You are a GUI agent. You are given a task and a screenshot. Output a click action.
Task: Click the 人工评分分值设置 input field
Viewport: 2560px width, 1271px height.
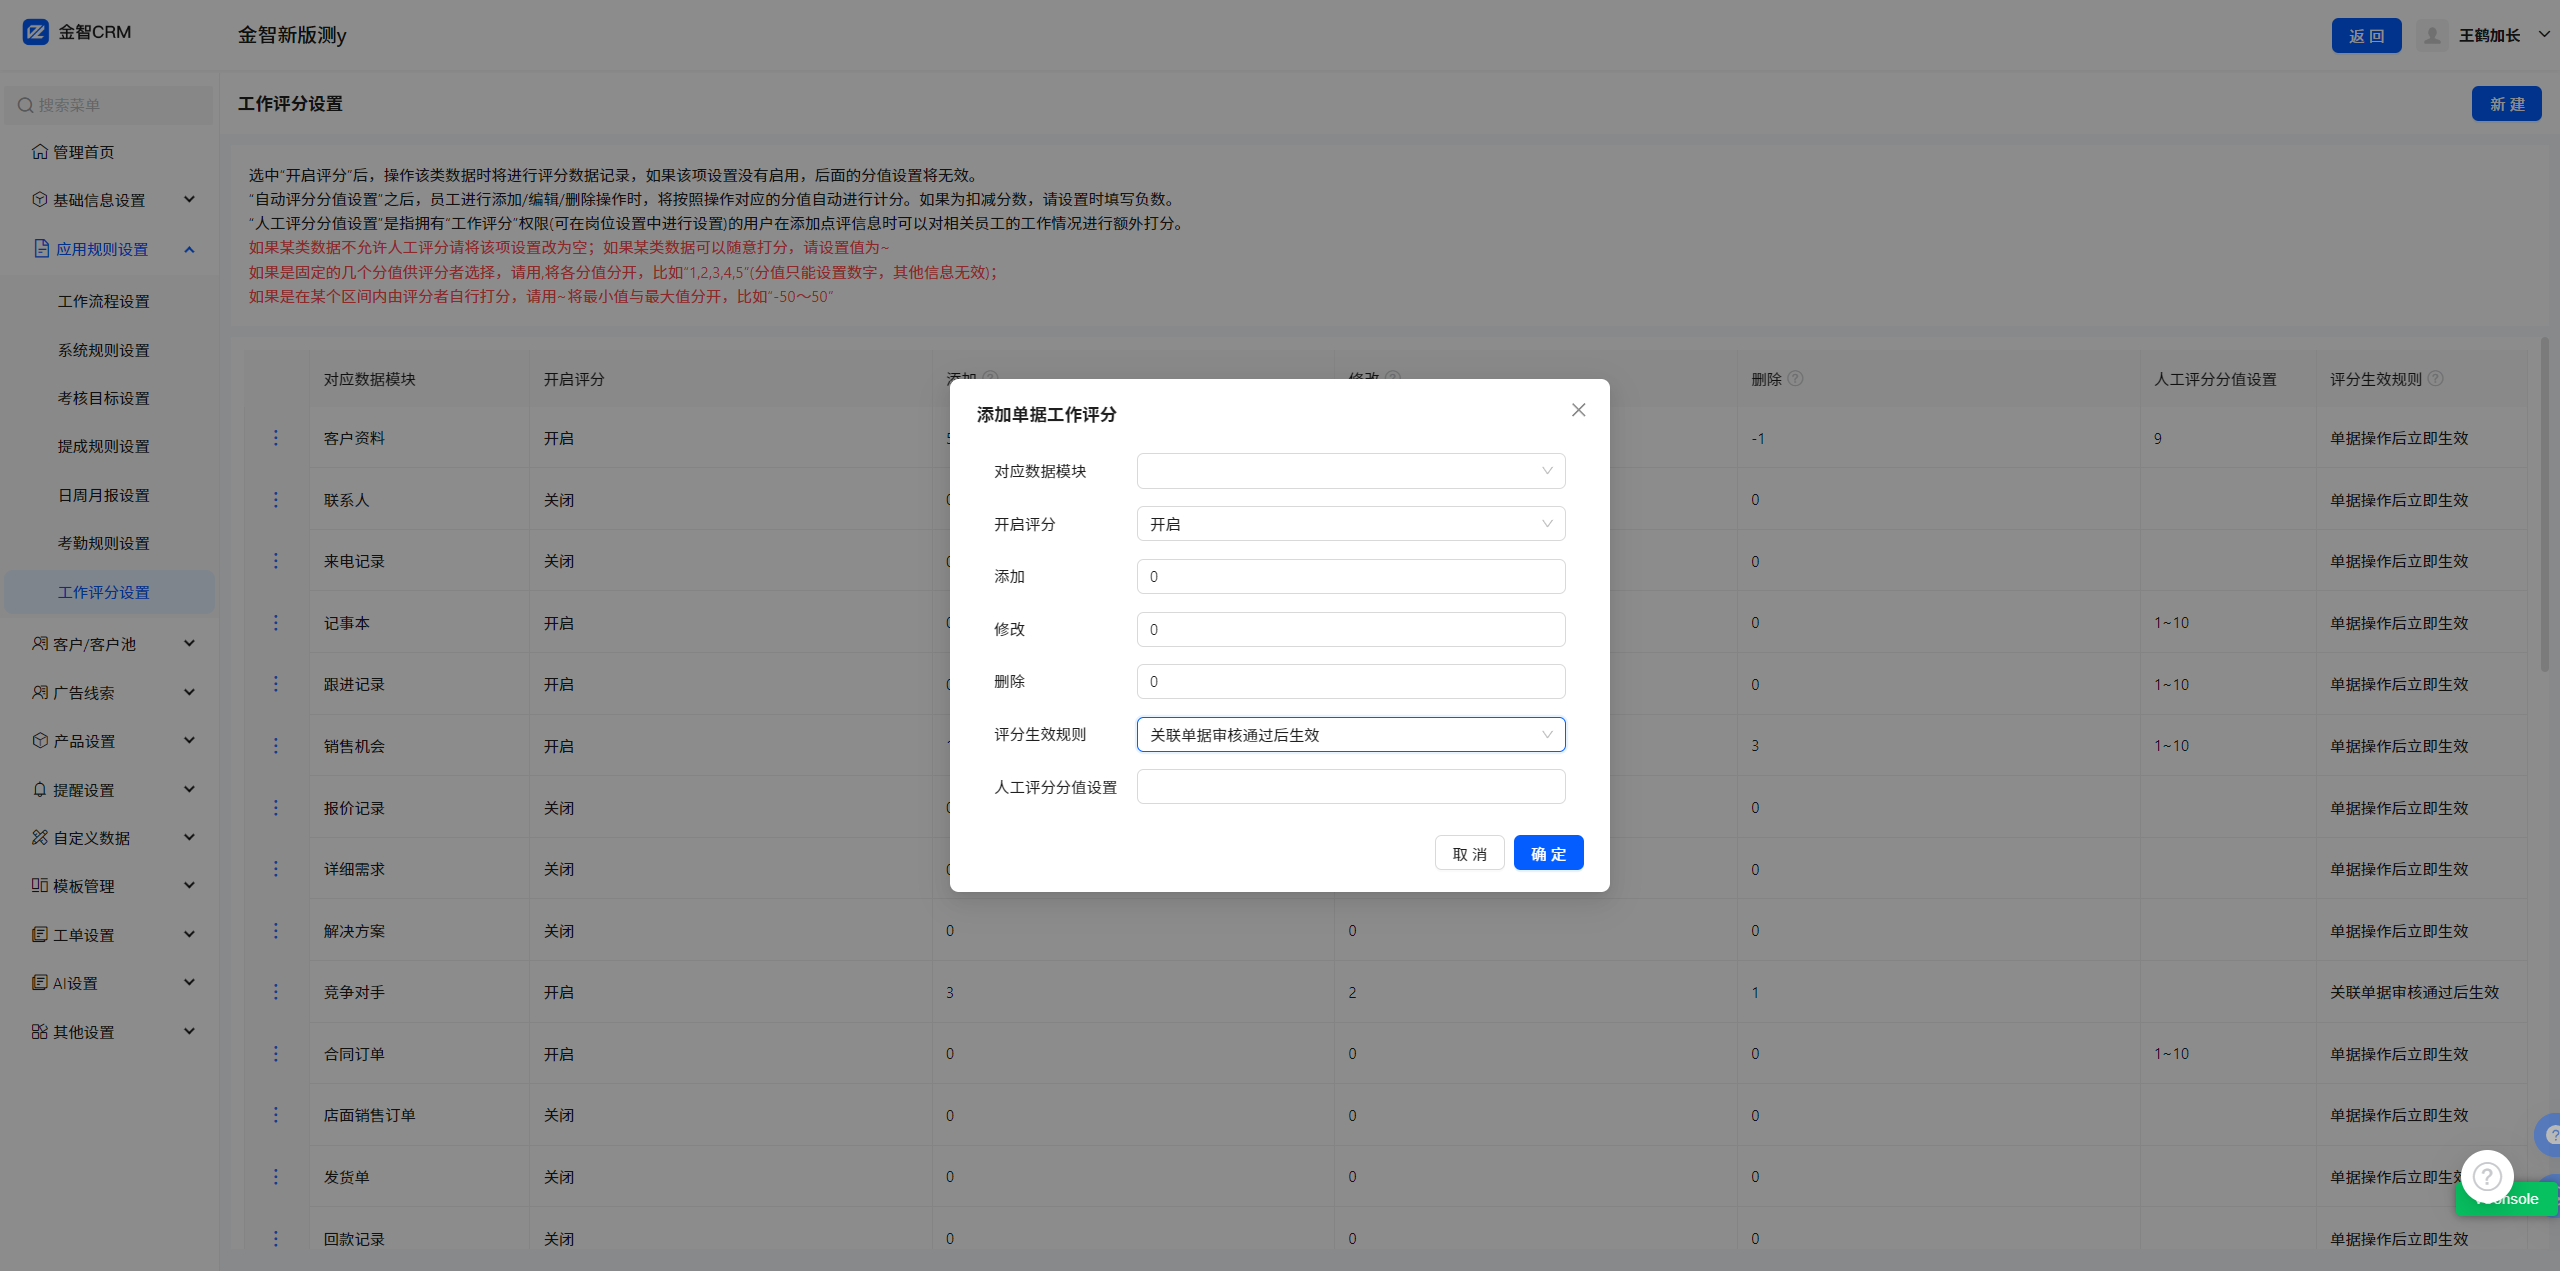(1350, 787)
